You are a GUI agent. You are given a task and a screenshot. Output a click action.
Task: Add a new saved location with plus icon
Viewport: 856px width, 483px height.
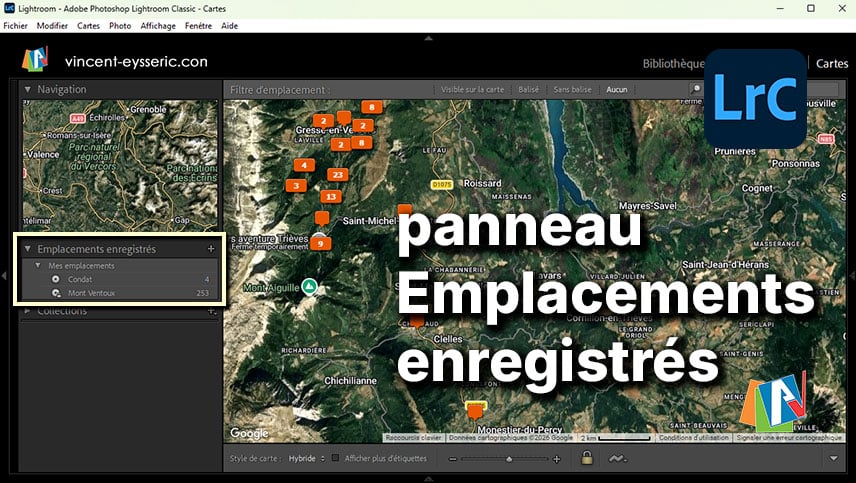(x=210, y=249)
